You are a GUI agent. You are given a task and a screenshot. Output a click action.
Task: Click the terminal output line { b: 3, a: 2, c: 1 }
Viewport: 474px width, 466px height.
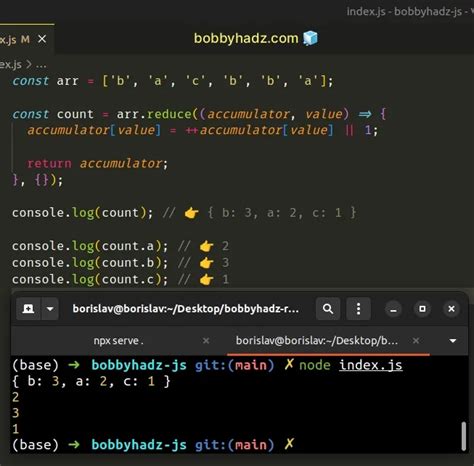[x=91, y=381]
